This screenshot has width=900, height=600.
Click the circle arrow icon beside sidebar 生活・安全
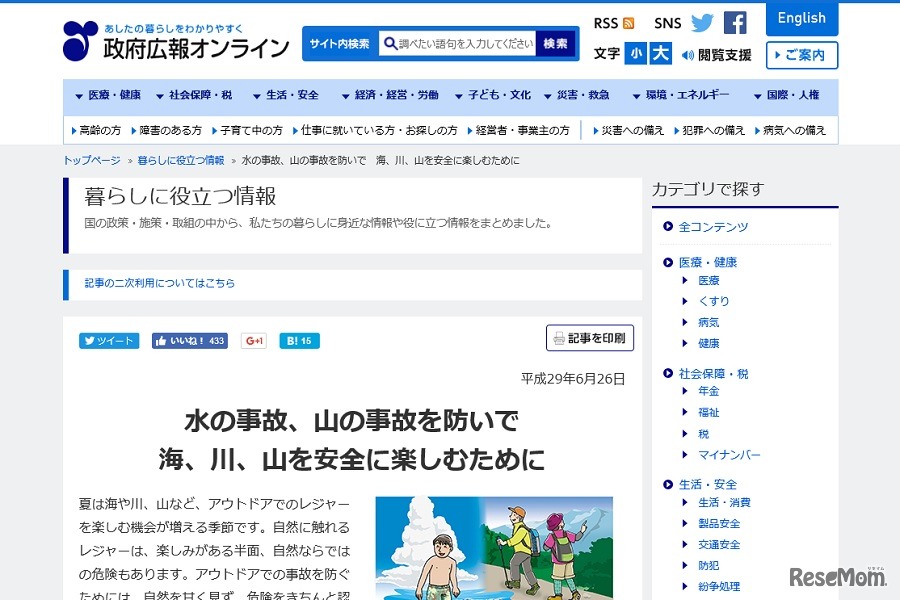pyautogui.click(x=668, y=484)
